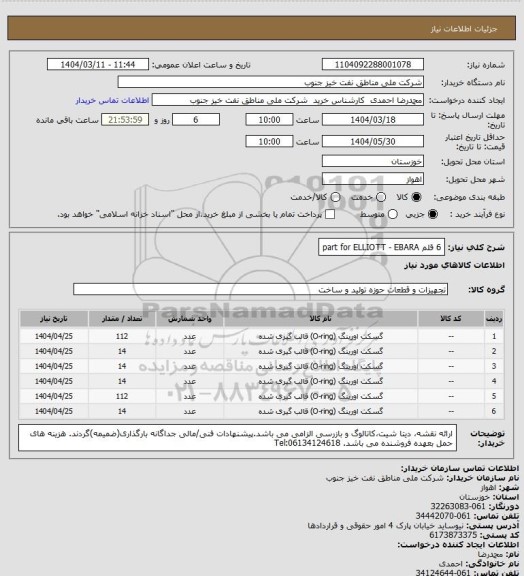Image resolution: width=524 pixels, height=576 pixels.
Task: Select the متوسط purchase type radio
Action: (x=393, y=214)
